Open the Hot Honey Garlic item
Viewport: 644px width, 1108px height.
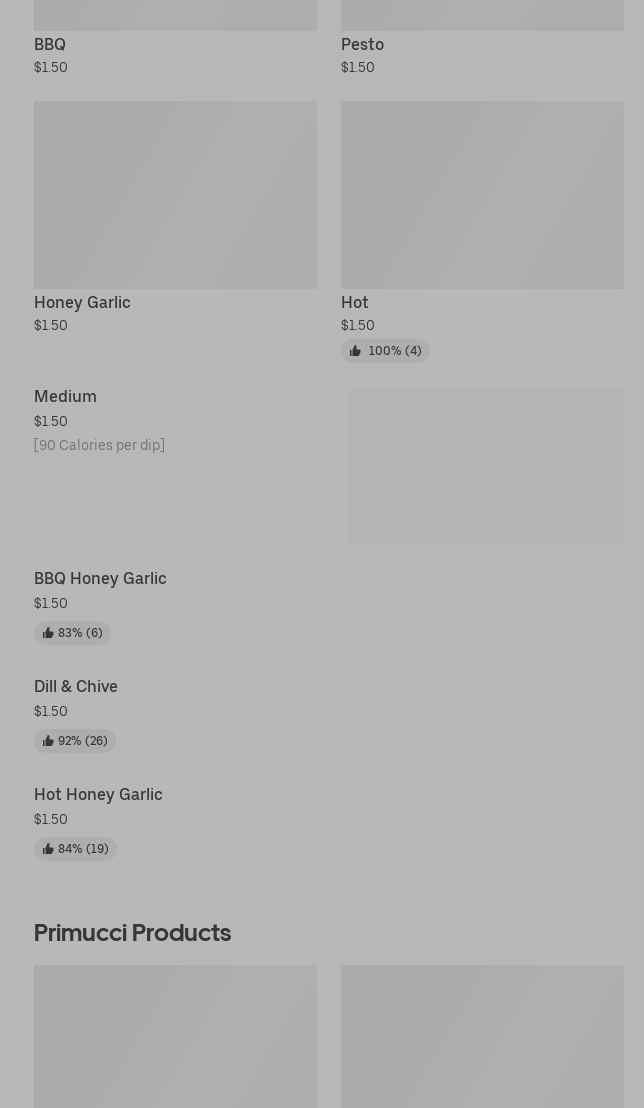(x=98, y=795)
